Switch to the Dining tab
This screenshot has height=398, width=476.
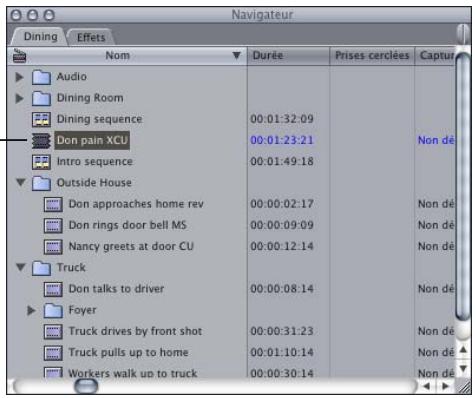coord(41,36)
